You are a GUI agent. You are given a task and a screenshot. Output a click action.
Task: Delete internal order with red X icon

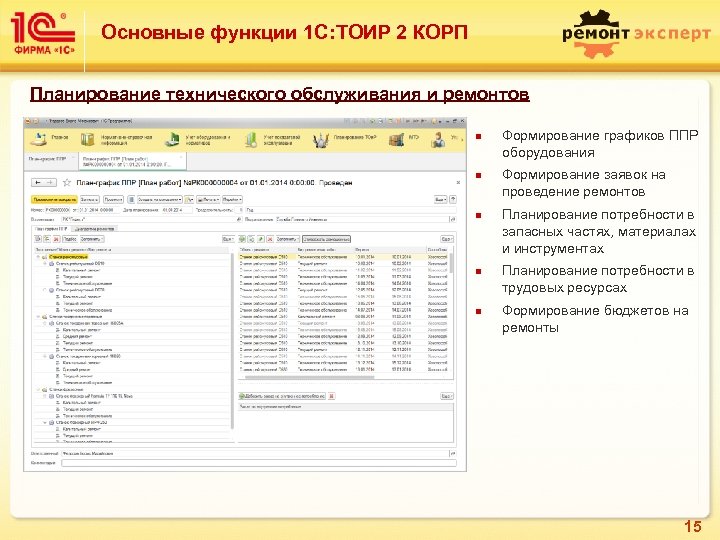pos(332,396)
